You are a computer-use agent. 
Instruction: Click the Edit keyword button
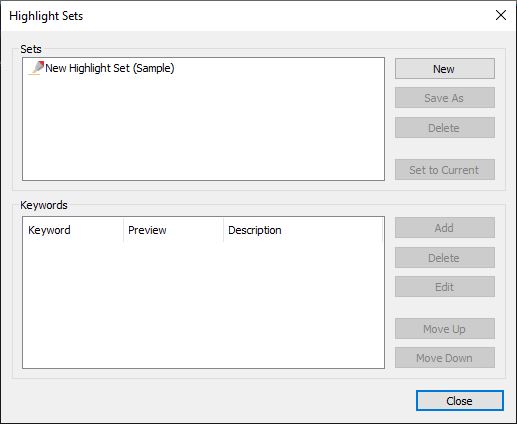click(445, 287)
